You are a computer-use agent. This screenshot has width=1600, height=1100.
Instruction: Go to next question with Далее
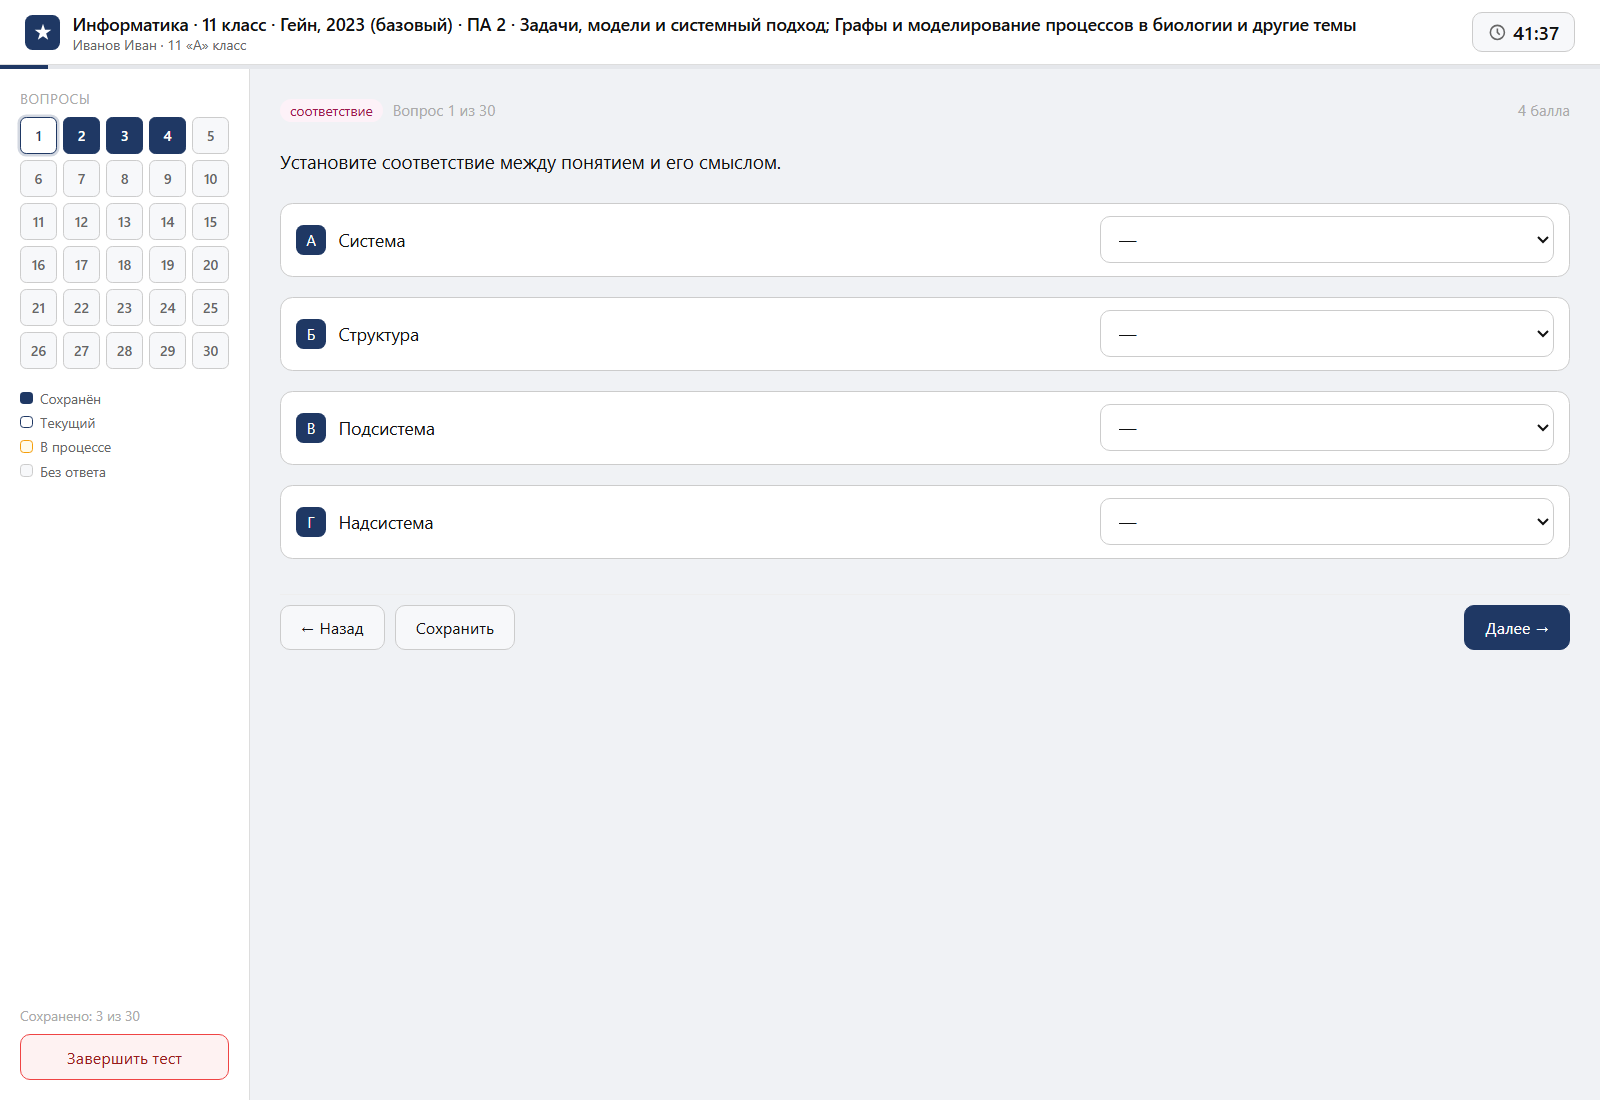(1516, 628)
